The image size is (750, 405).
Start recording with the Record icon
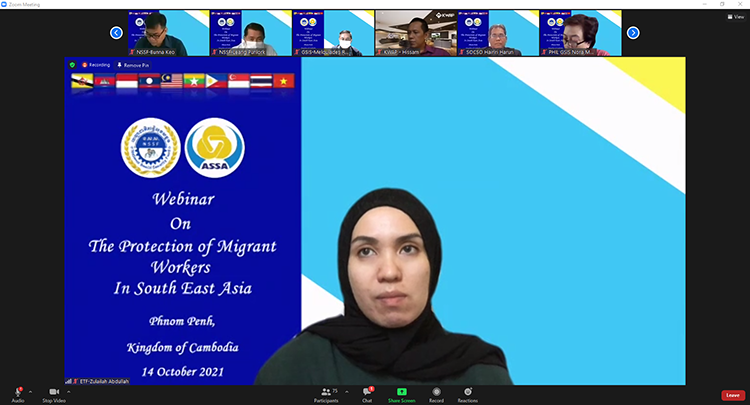[x=435, y=391]
